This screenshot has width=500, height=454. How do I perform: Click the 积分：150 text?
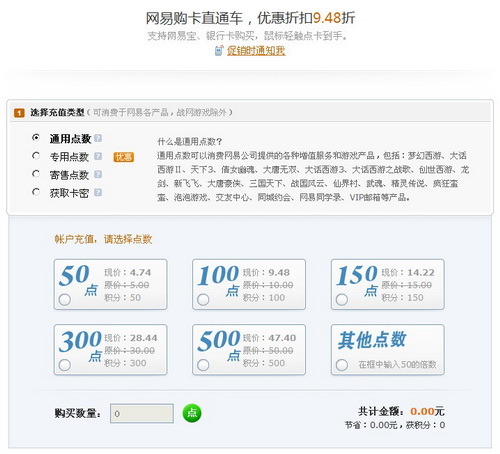[x=402, y=298]
